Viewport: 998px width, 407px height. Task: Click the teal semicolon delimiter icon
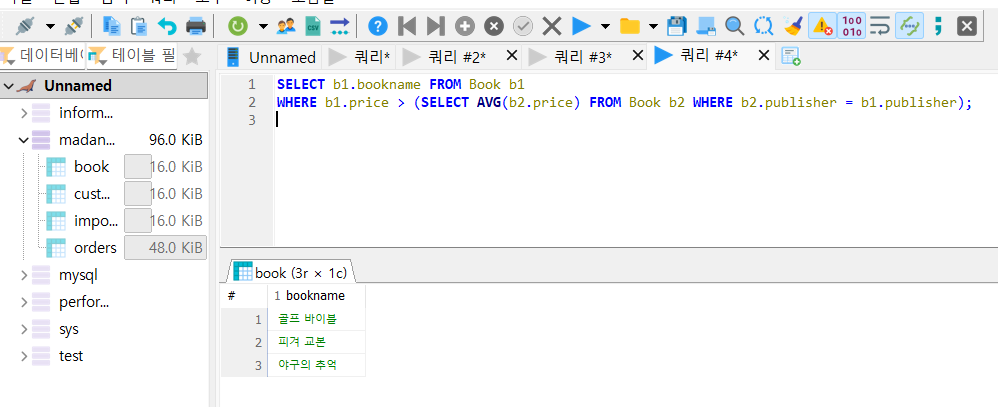938,26
